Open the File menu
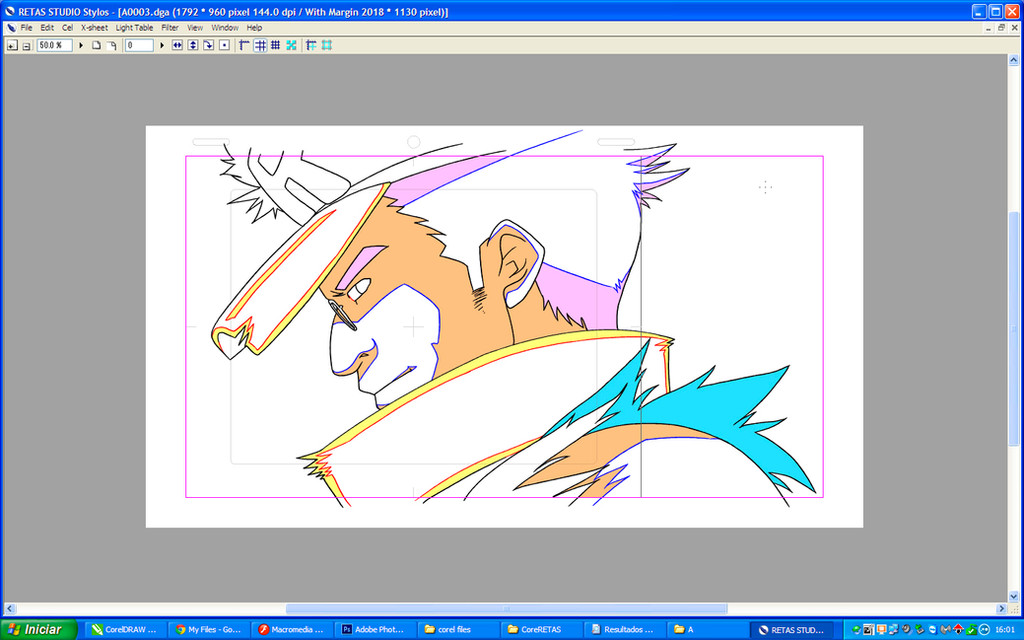The height and width of the screenshot is (640, 1024). (x=26, y=28)
